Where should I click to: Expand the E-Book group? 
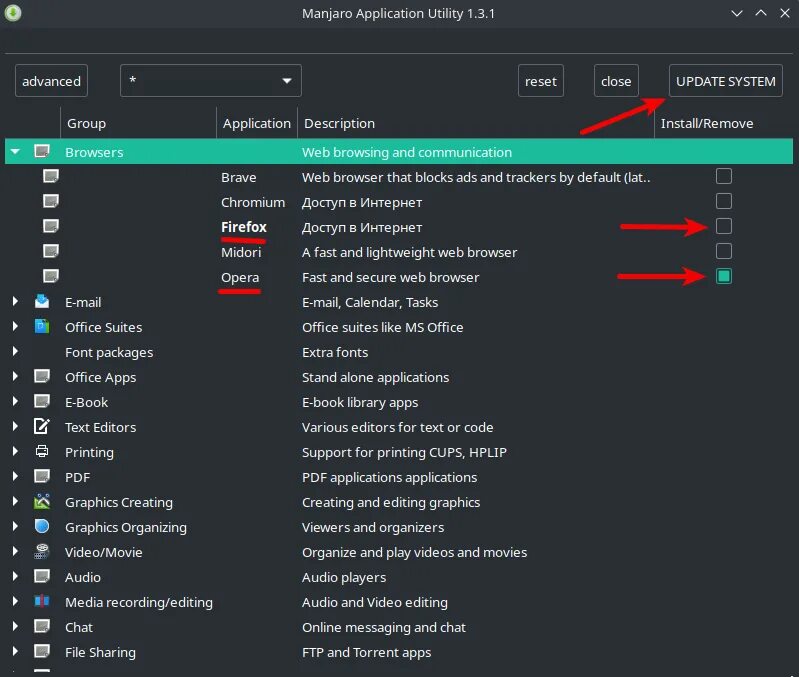[x=15, y=401]
